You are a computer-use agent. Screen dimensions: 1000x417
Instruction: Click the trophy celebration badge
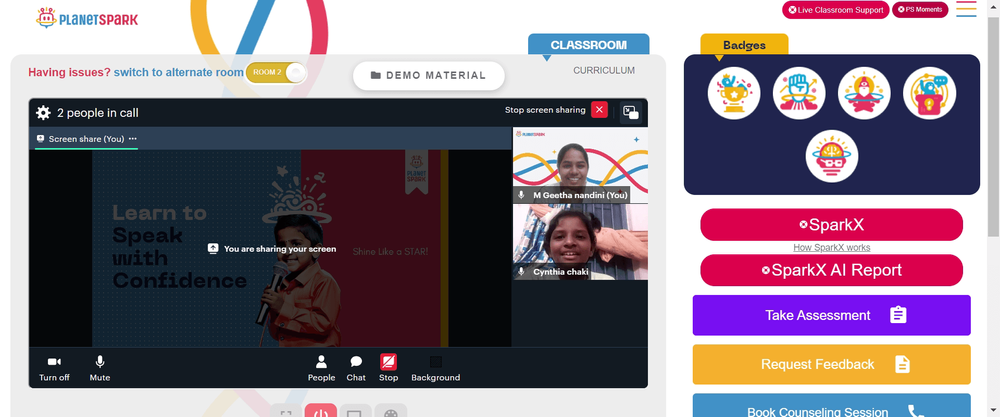pyautogui.click(x=734, y=93)
